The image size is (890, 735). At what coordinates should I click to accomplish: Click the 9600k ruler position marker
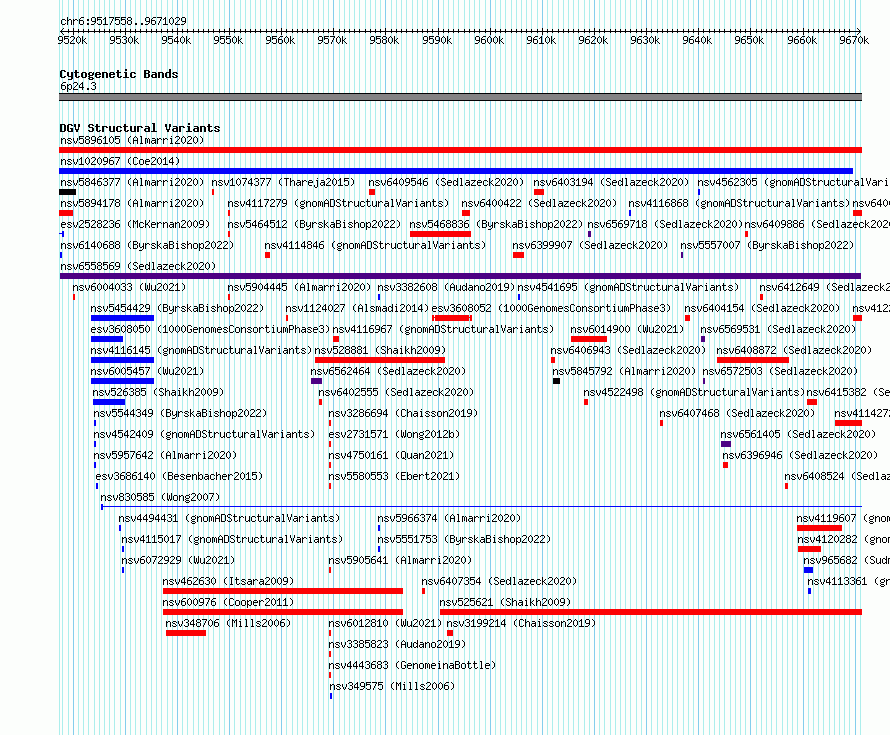click(489, 40)
